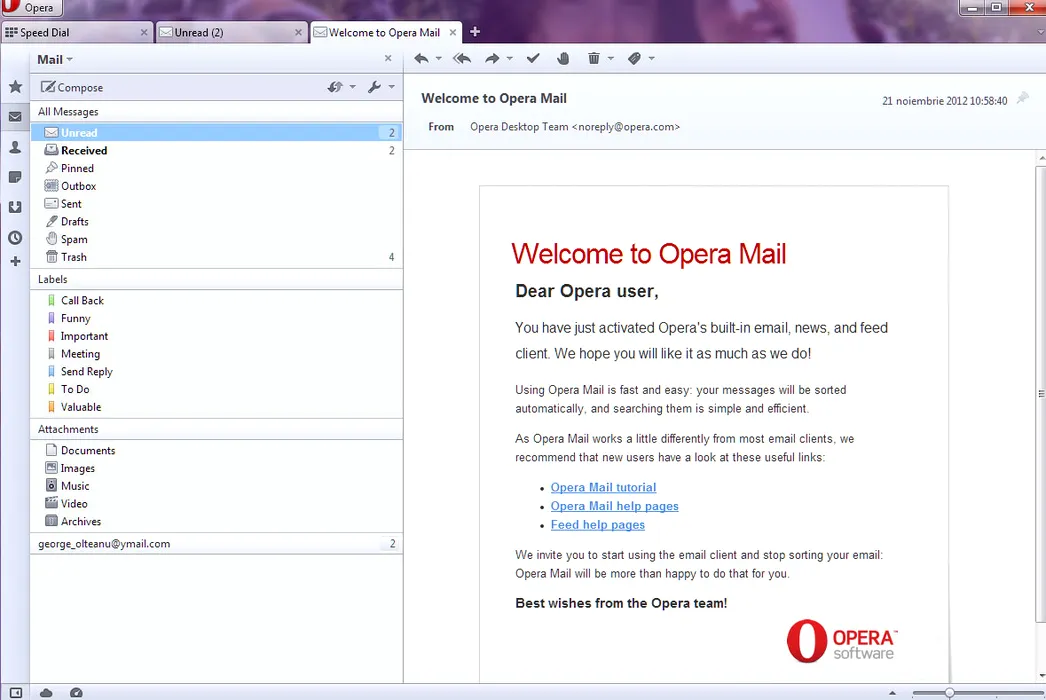Open the Drafts folder
The width and height of the screenshot is (1046, 700).
[x=217, y=222]
